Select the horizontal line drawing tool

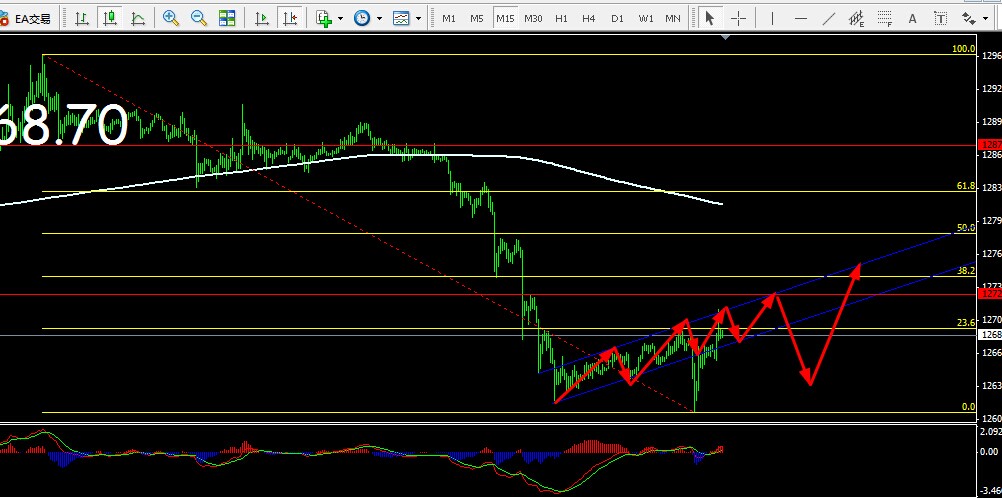[x=801, y=19]
